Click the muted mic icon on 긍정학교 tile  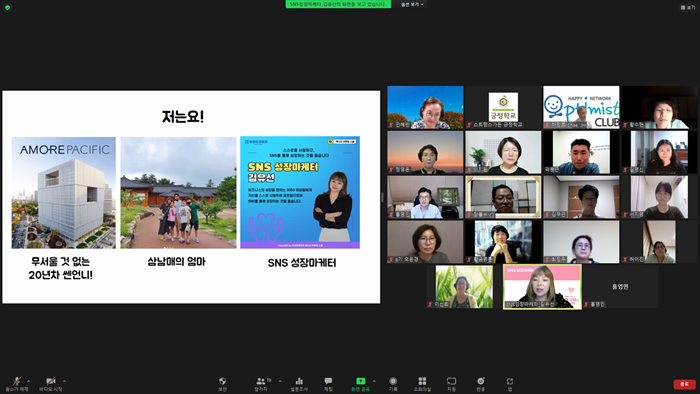[x=469, y=125]
